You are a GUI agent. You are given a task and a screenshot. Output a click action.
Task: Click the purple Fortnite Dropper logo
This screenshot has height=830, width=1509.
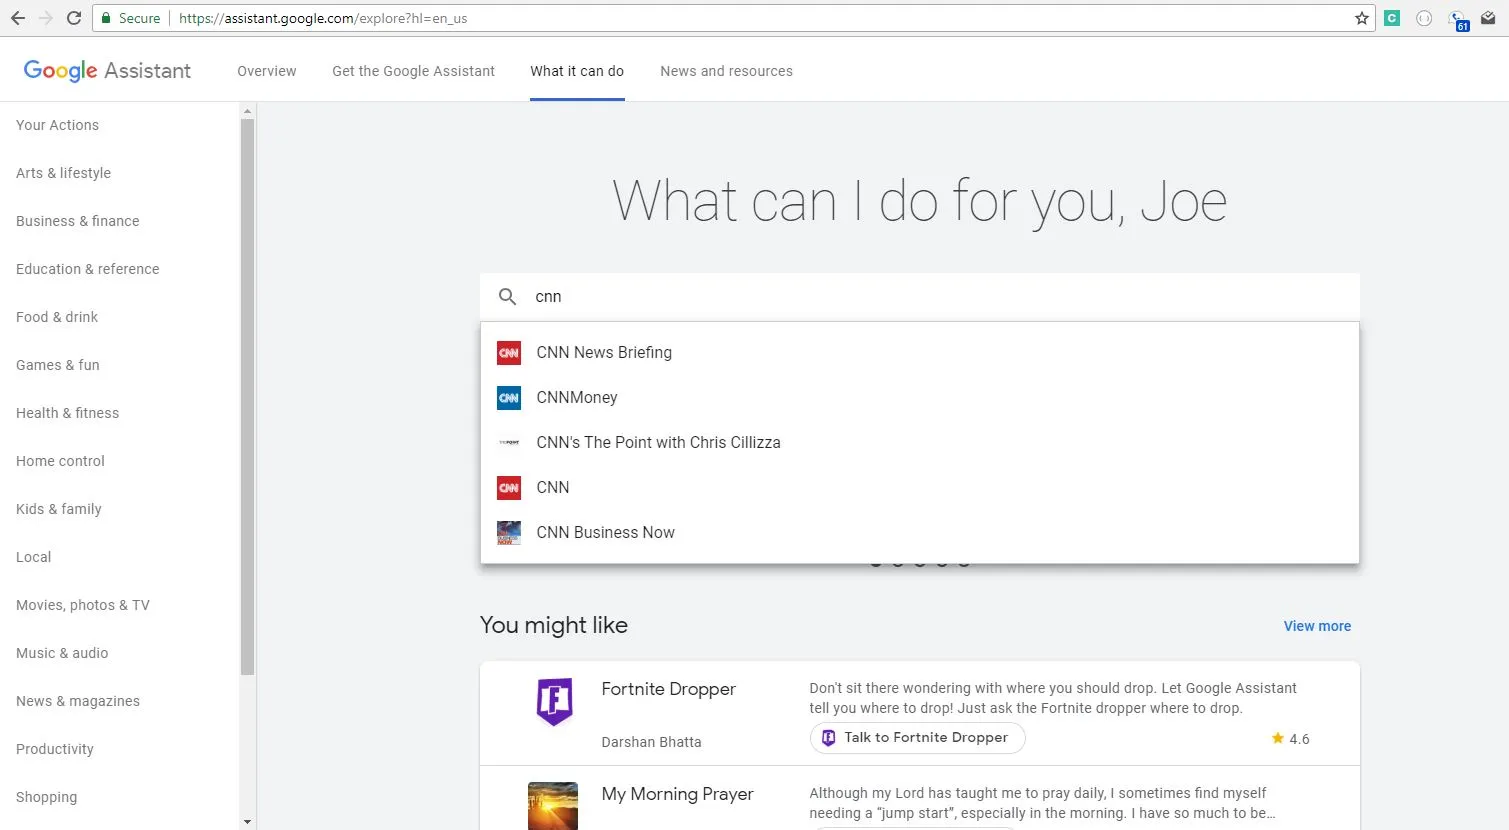click(554, 701)
